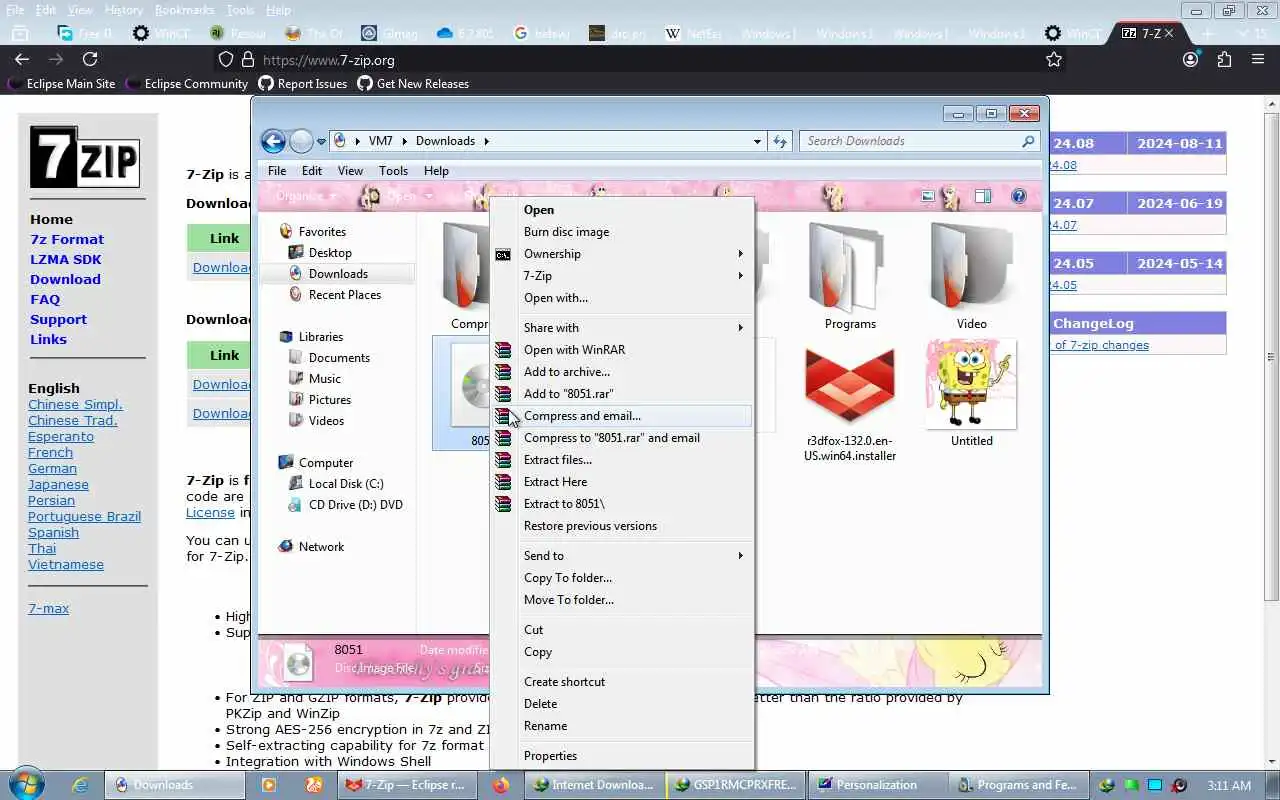This screenshot has height=800, width=1280.
Task: Open the Firefox Bookmarks menu
Action: (184, 10)
